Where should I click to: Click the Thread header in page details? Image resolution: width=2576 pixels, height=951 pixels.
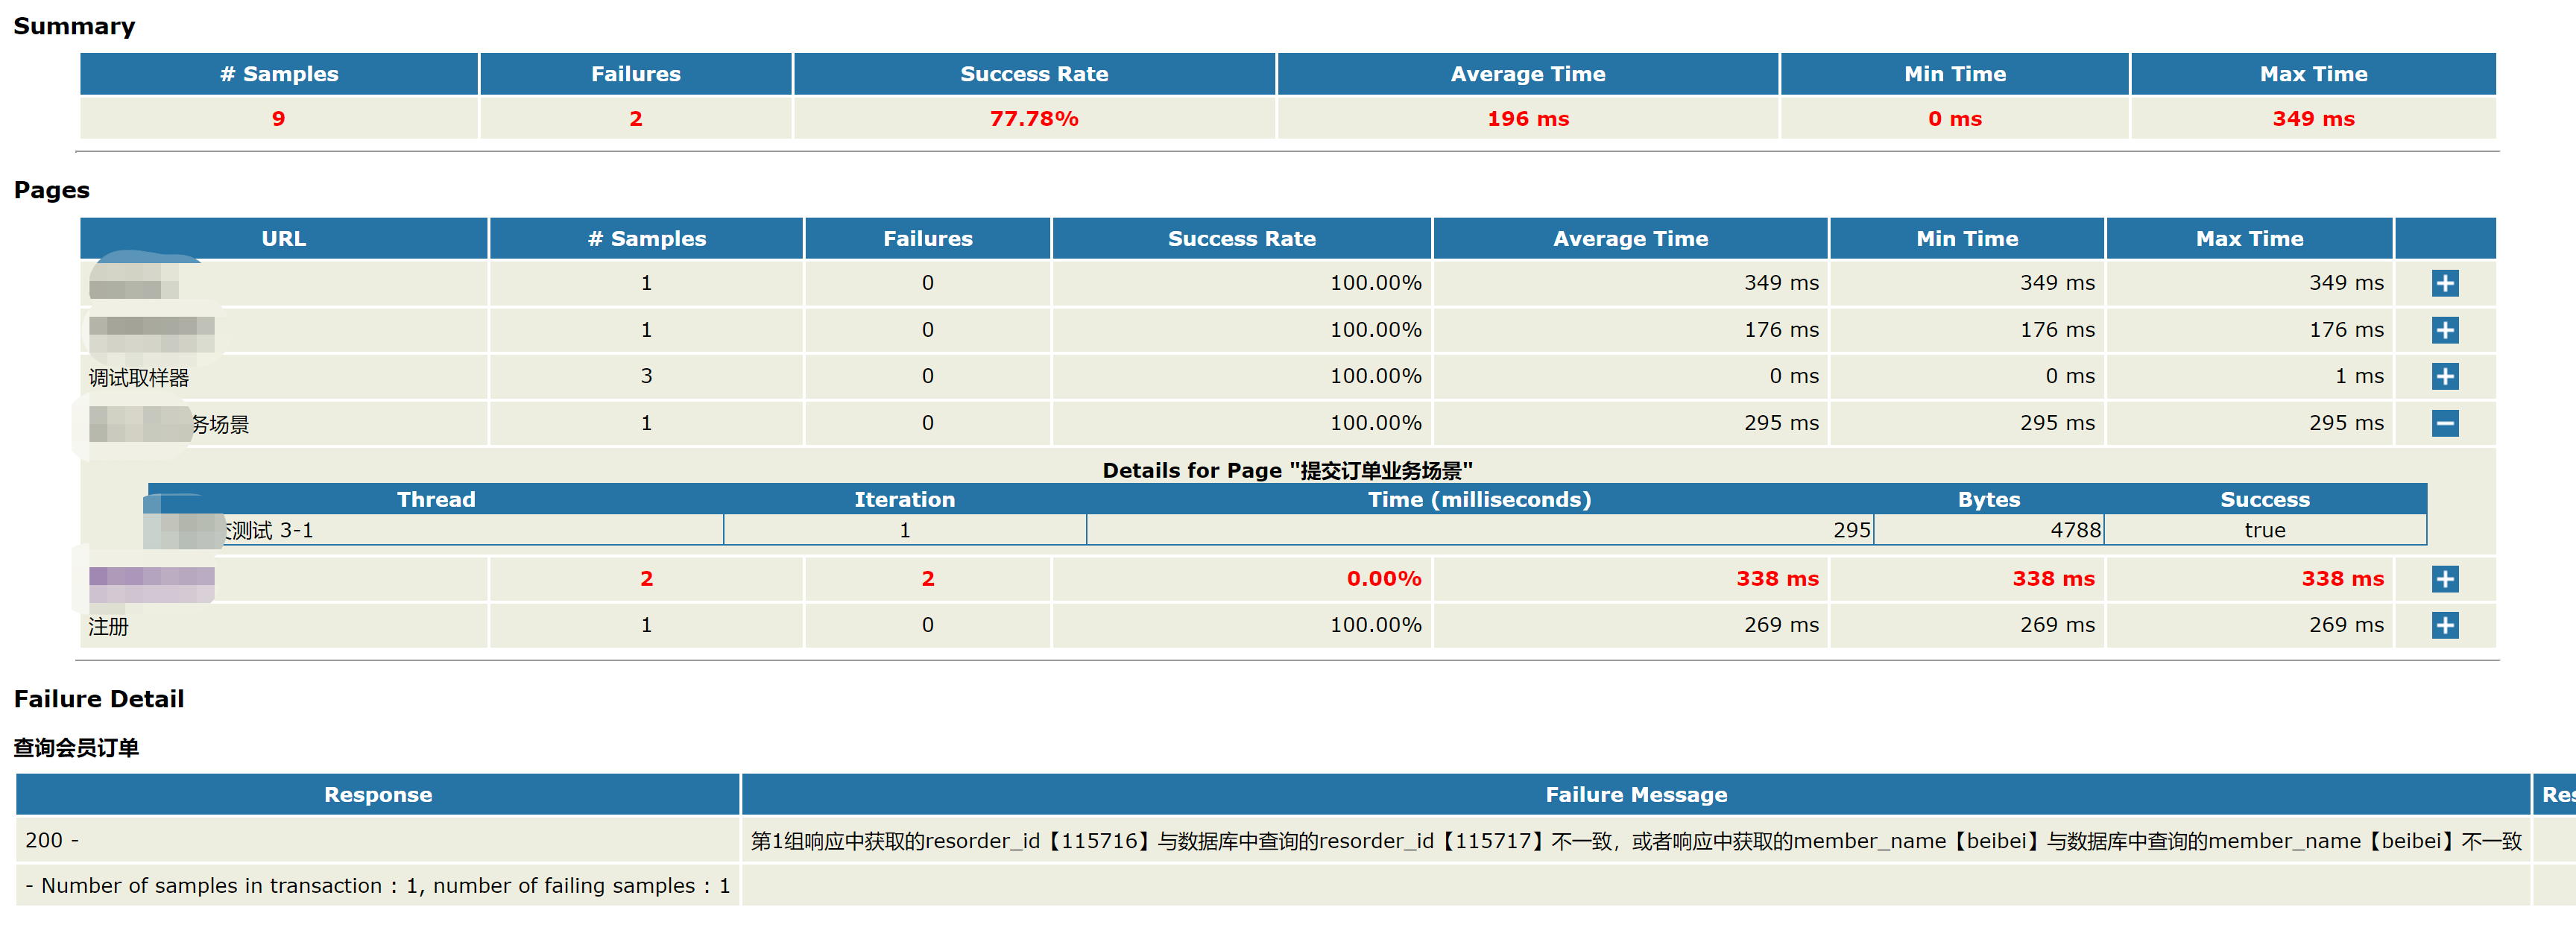[x=435, y=500]
